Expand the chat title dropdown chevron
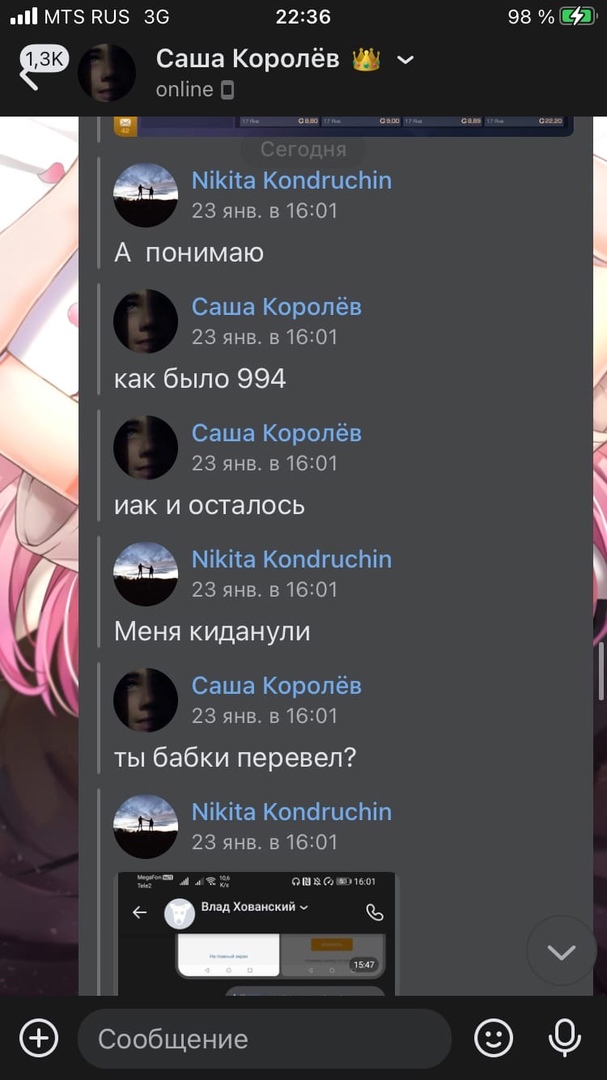Image resolution: width=607 pixels, height=1080 pixels. click(406, 60)
